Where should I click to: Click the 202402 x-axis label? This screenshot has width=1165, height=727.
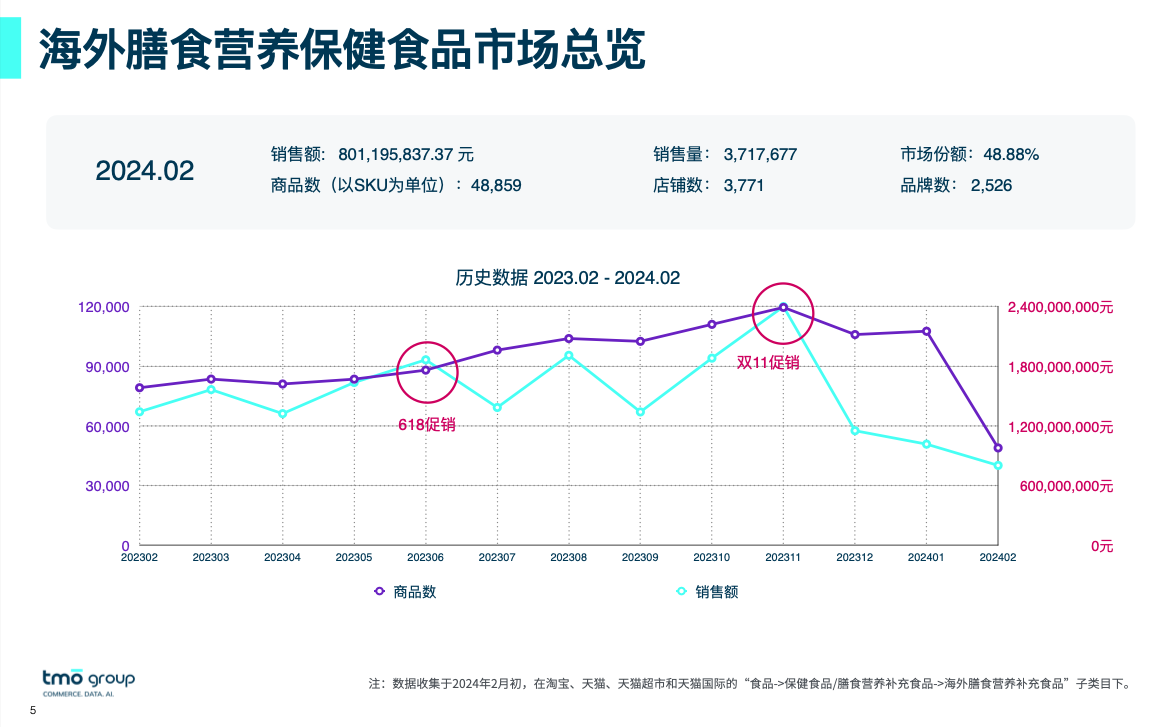point(998,558)
